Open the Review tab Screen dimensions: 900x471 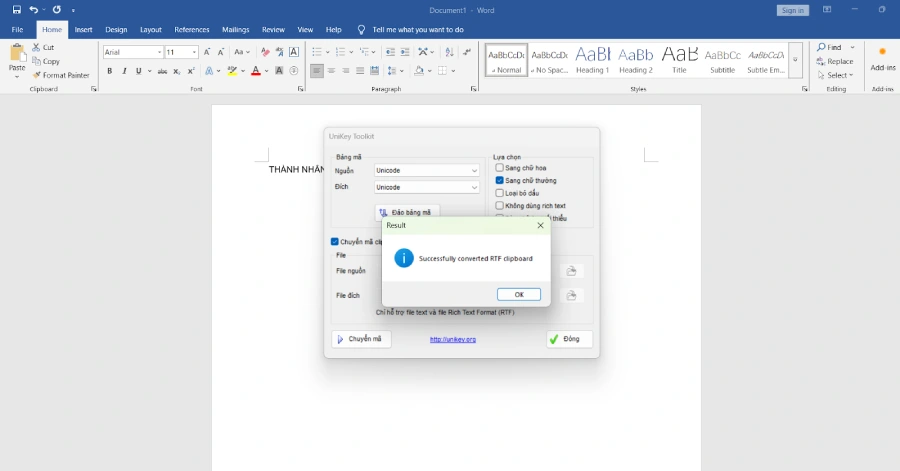pyautogui.click(x=273, y=30)
